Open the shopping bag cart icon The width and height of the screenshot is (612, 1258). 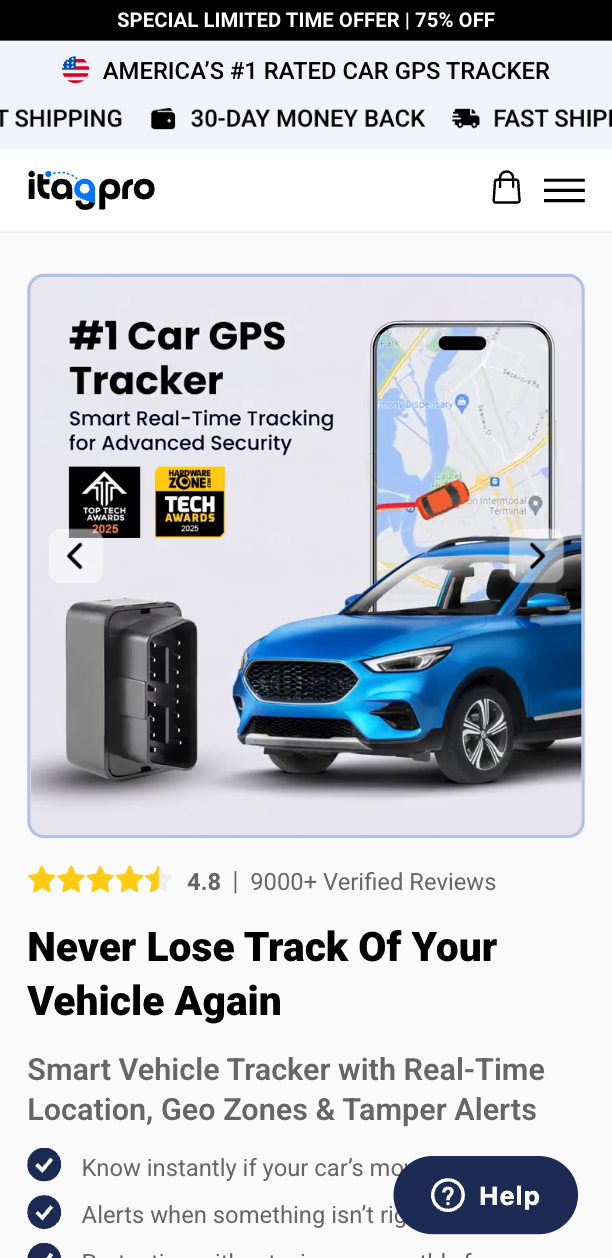click(507, 188)
